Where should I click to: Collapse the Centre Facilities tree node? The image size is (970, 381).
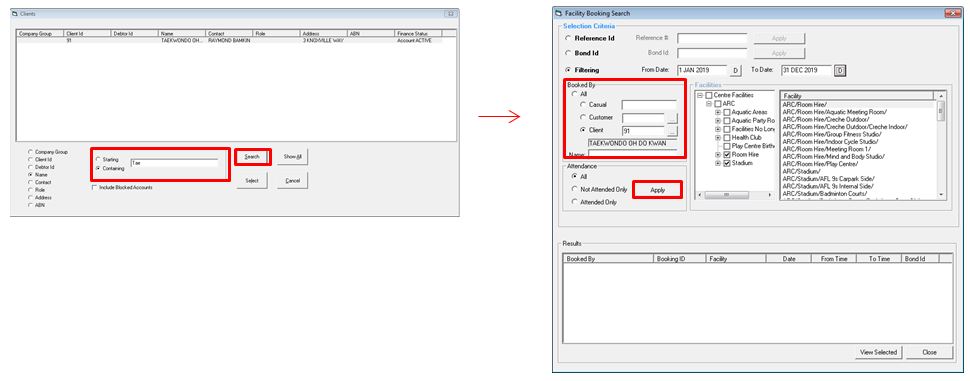tap(700, 96)
